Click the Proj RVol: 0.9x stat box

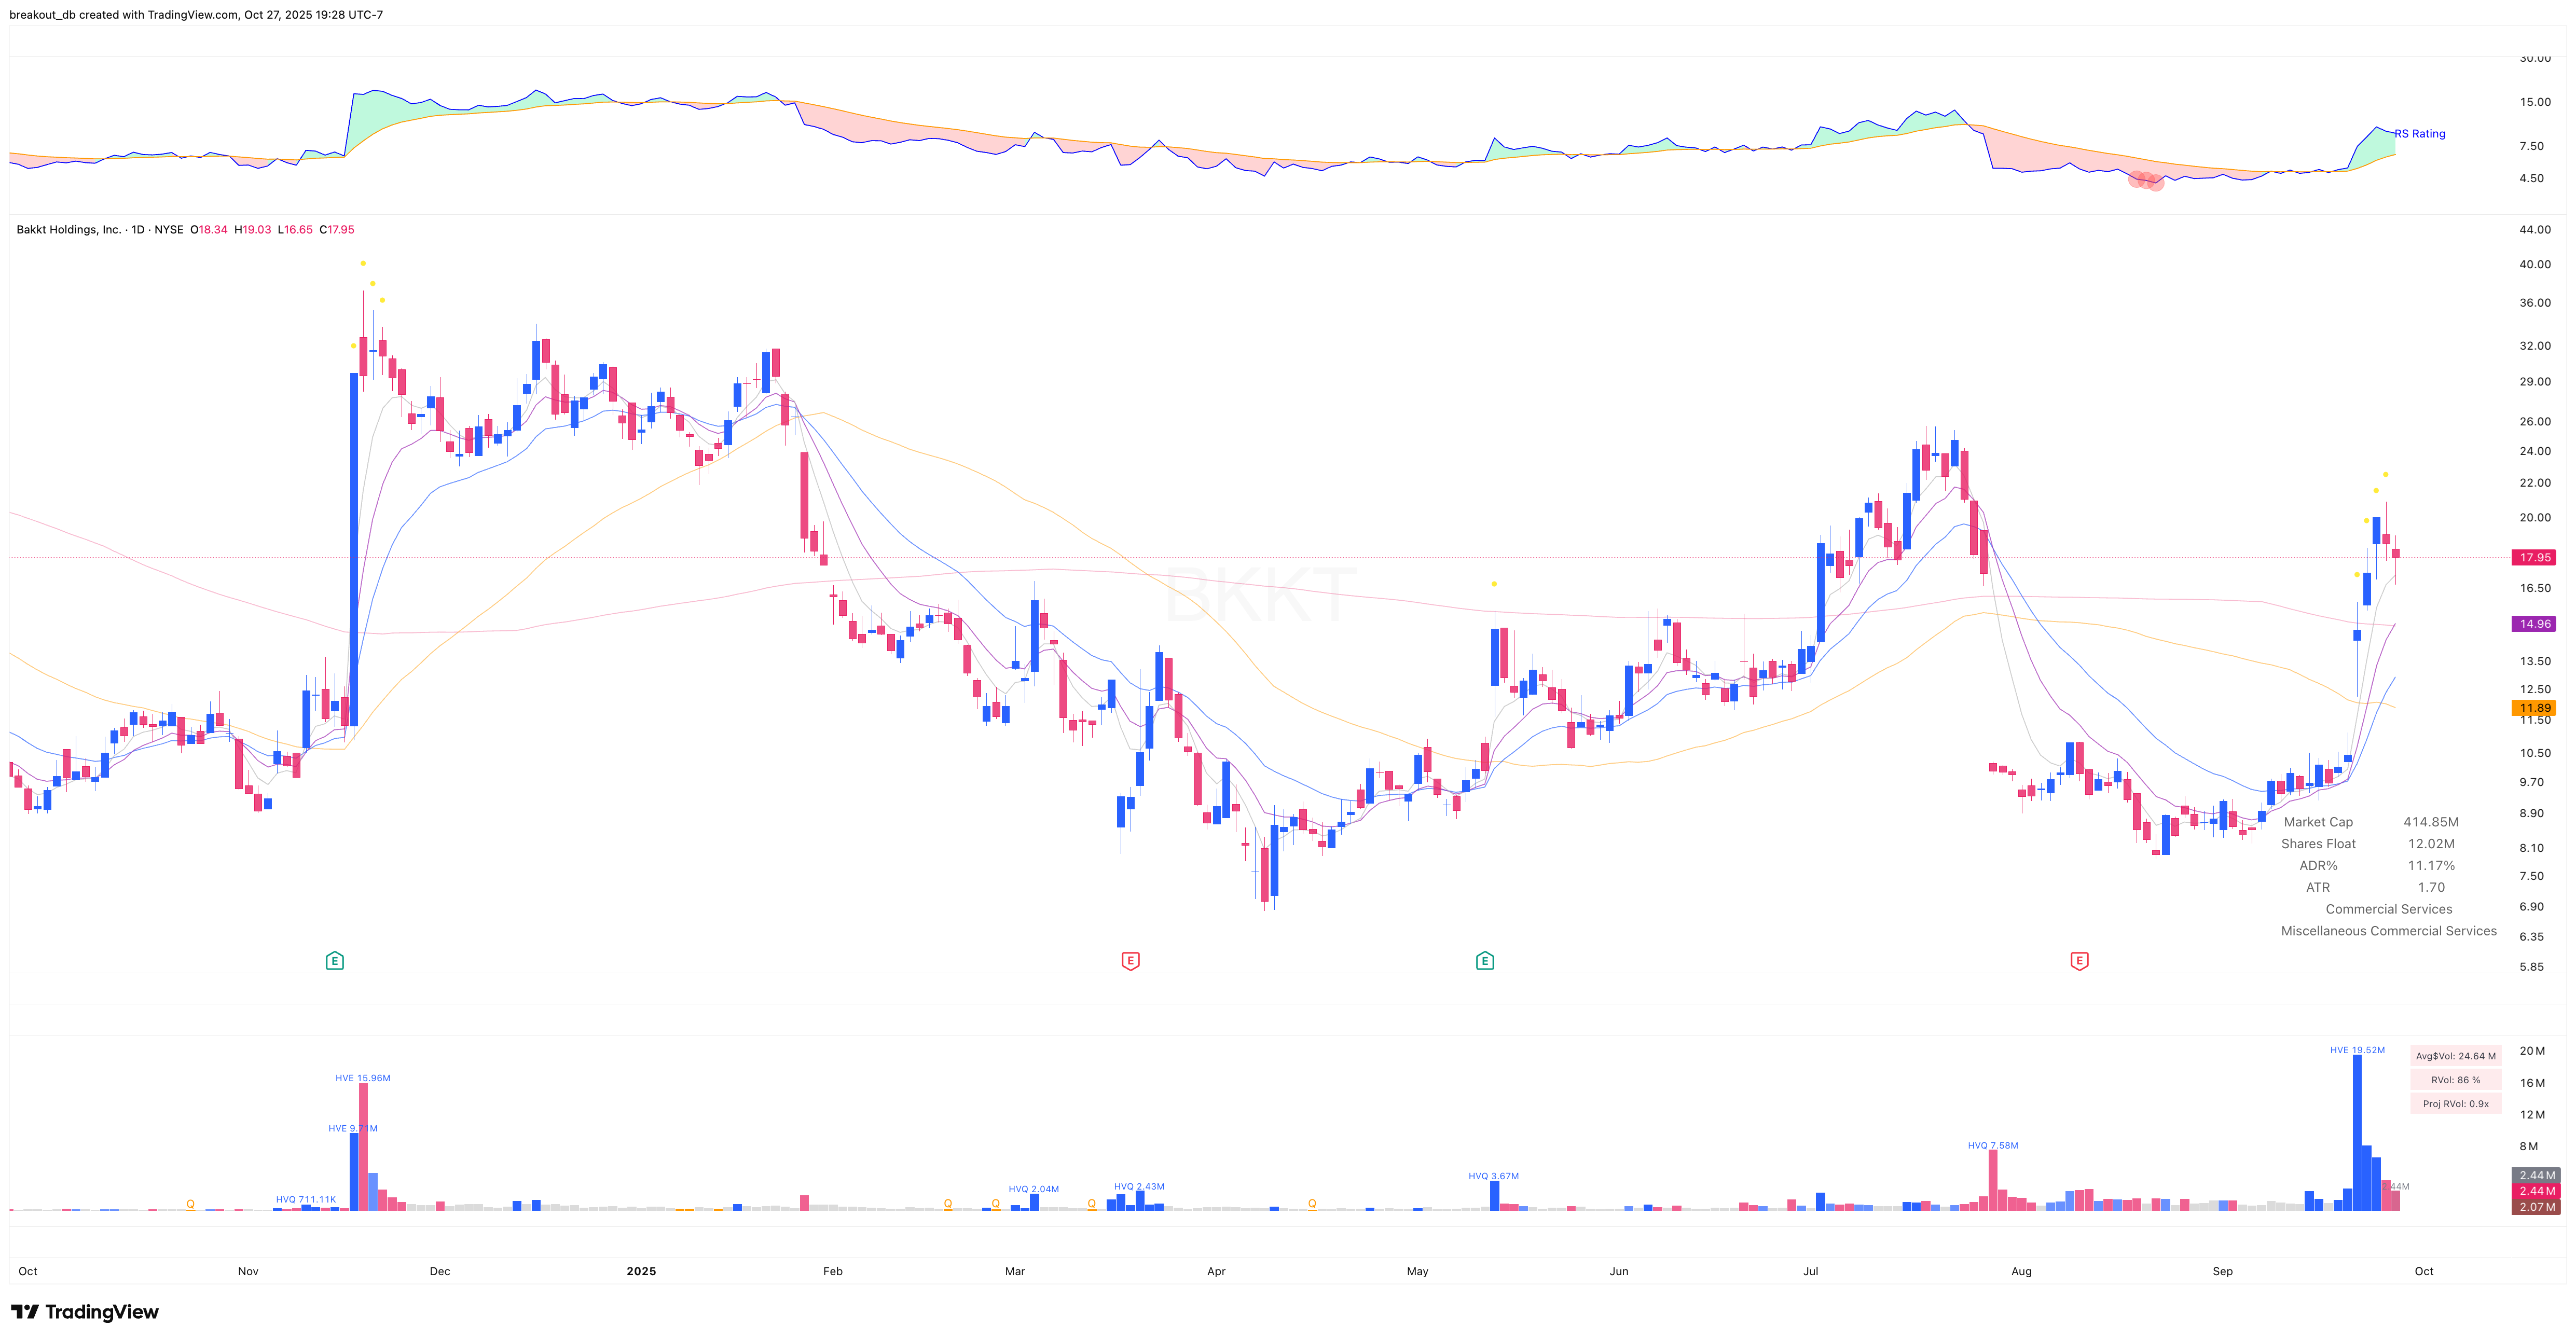pos(2455,1103)
